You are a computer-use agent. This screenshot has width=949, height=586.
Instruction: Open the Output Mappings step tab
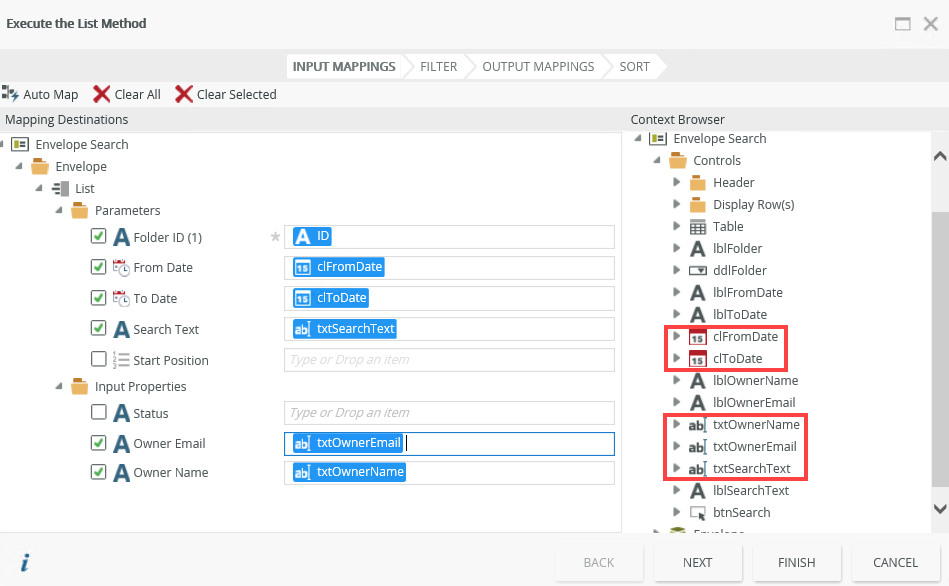pos(538,67)
